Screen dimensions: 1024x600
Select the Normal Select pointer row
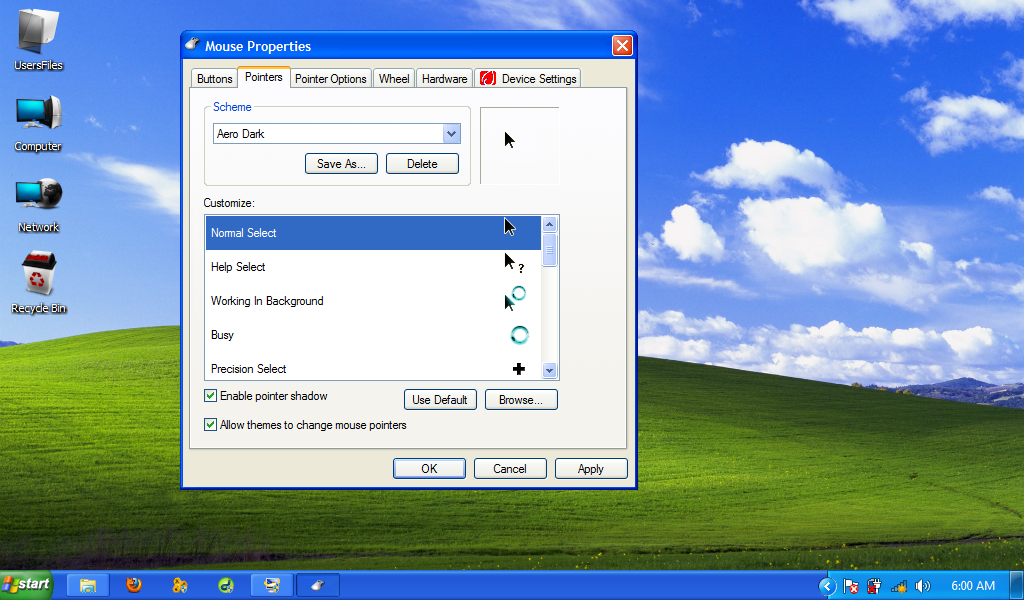click(x=374, y=233)
